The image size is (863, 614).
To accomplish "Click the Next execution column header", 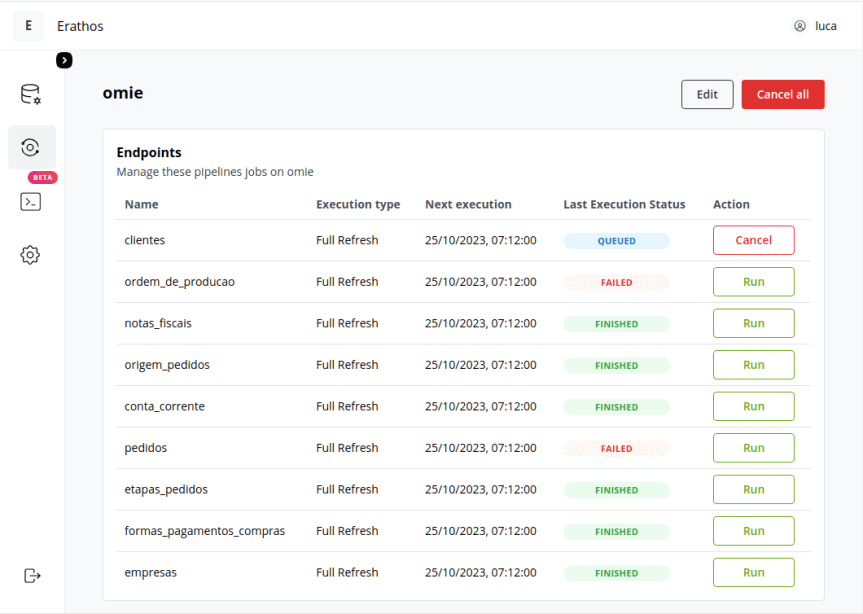I will click(468, 204).
